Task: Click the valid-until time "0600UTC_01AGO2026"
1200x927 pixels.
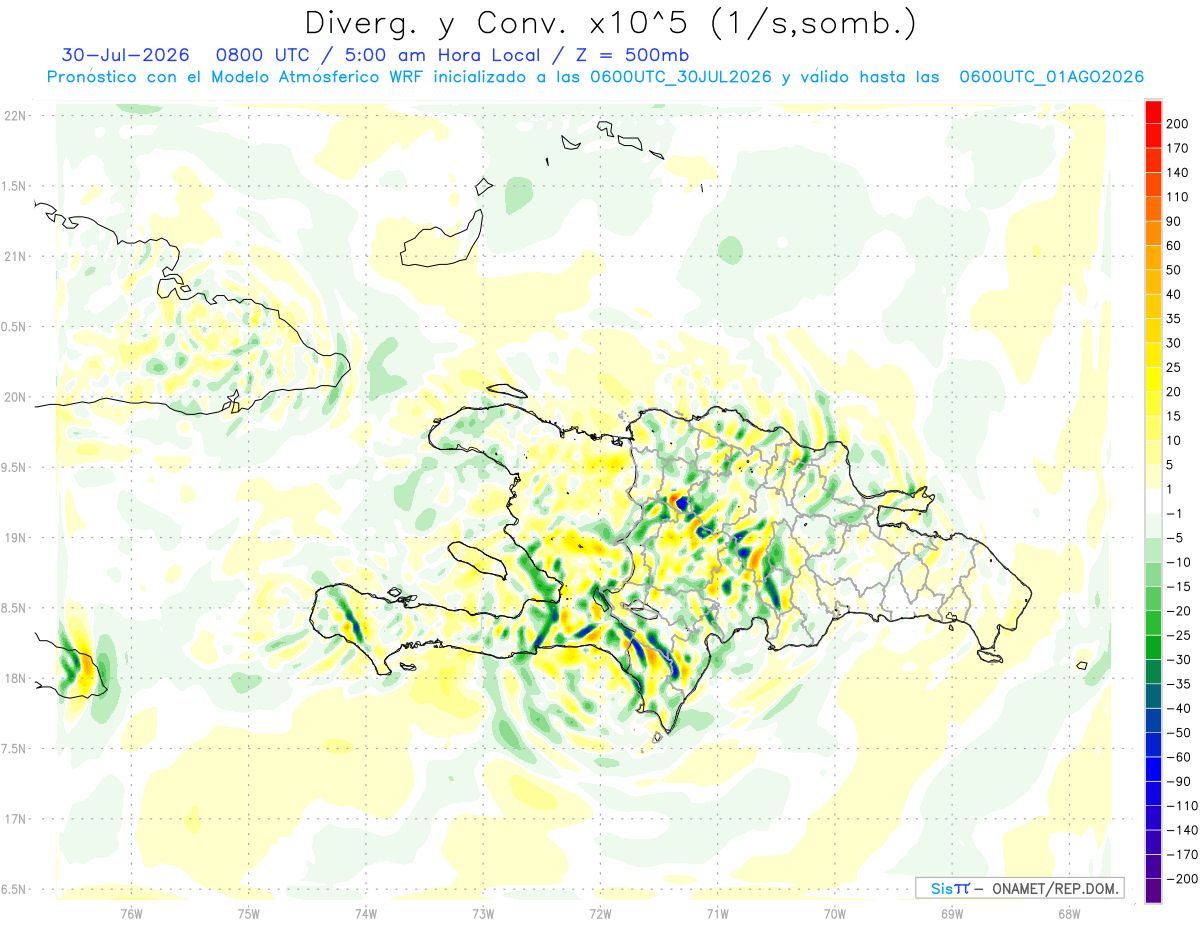Action: click(1052, 77)
